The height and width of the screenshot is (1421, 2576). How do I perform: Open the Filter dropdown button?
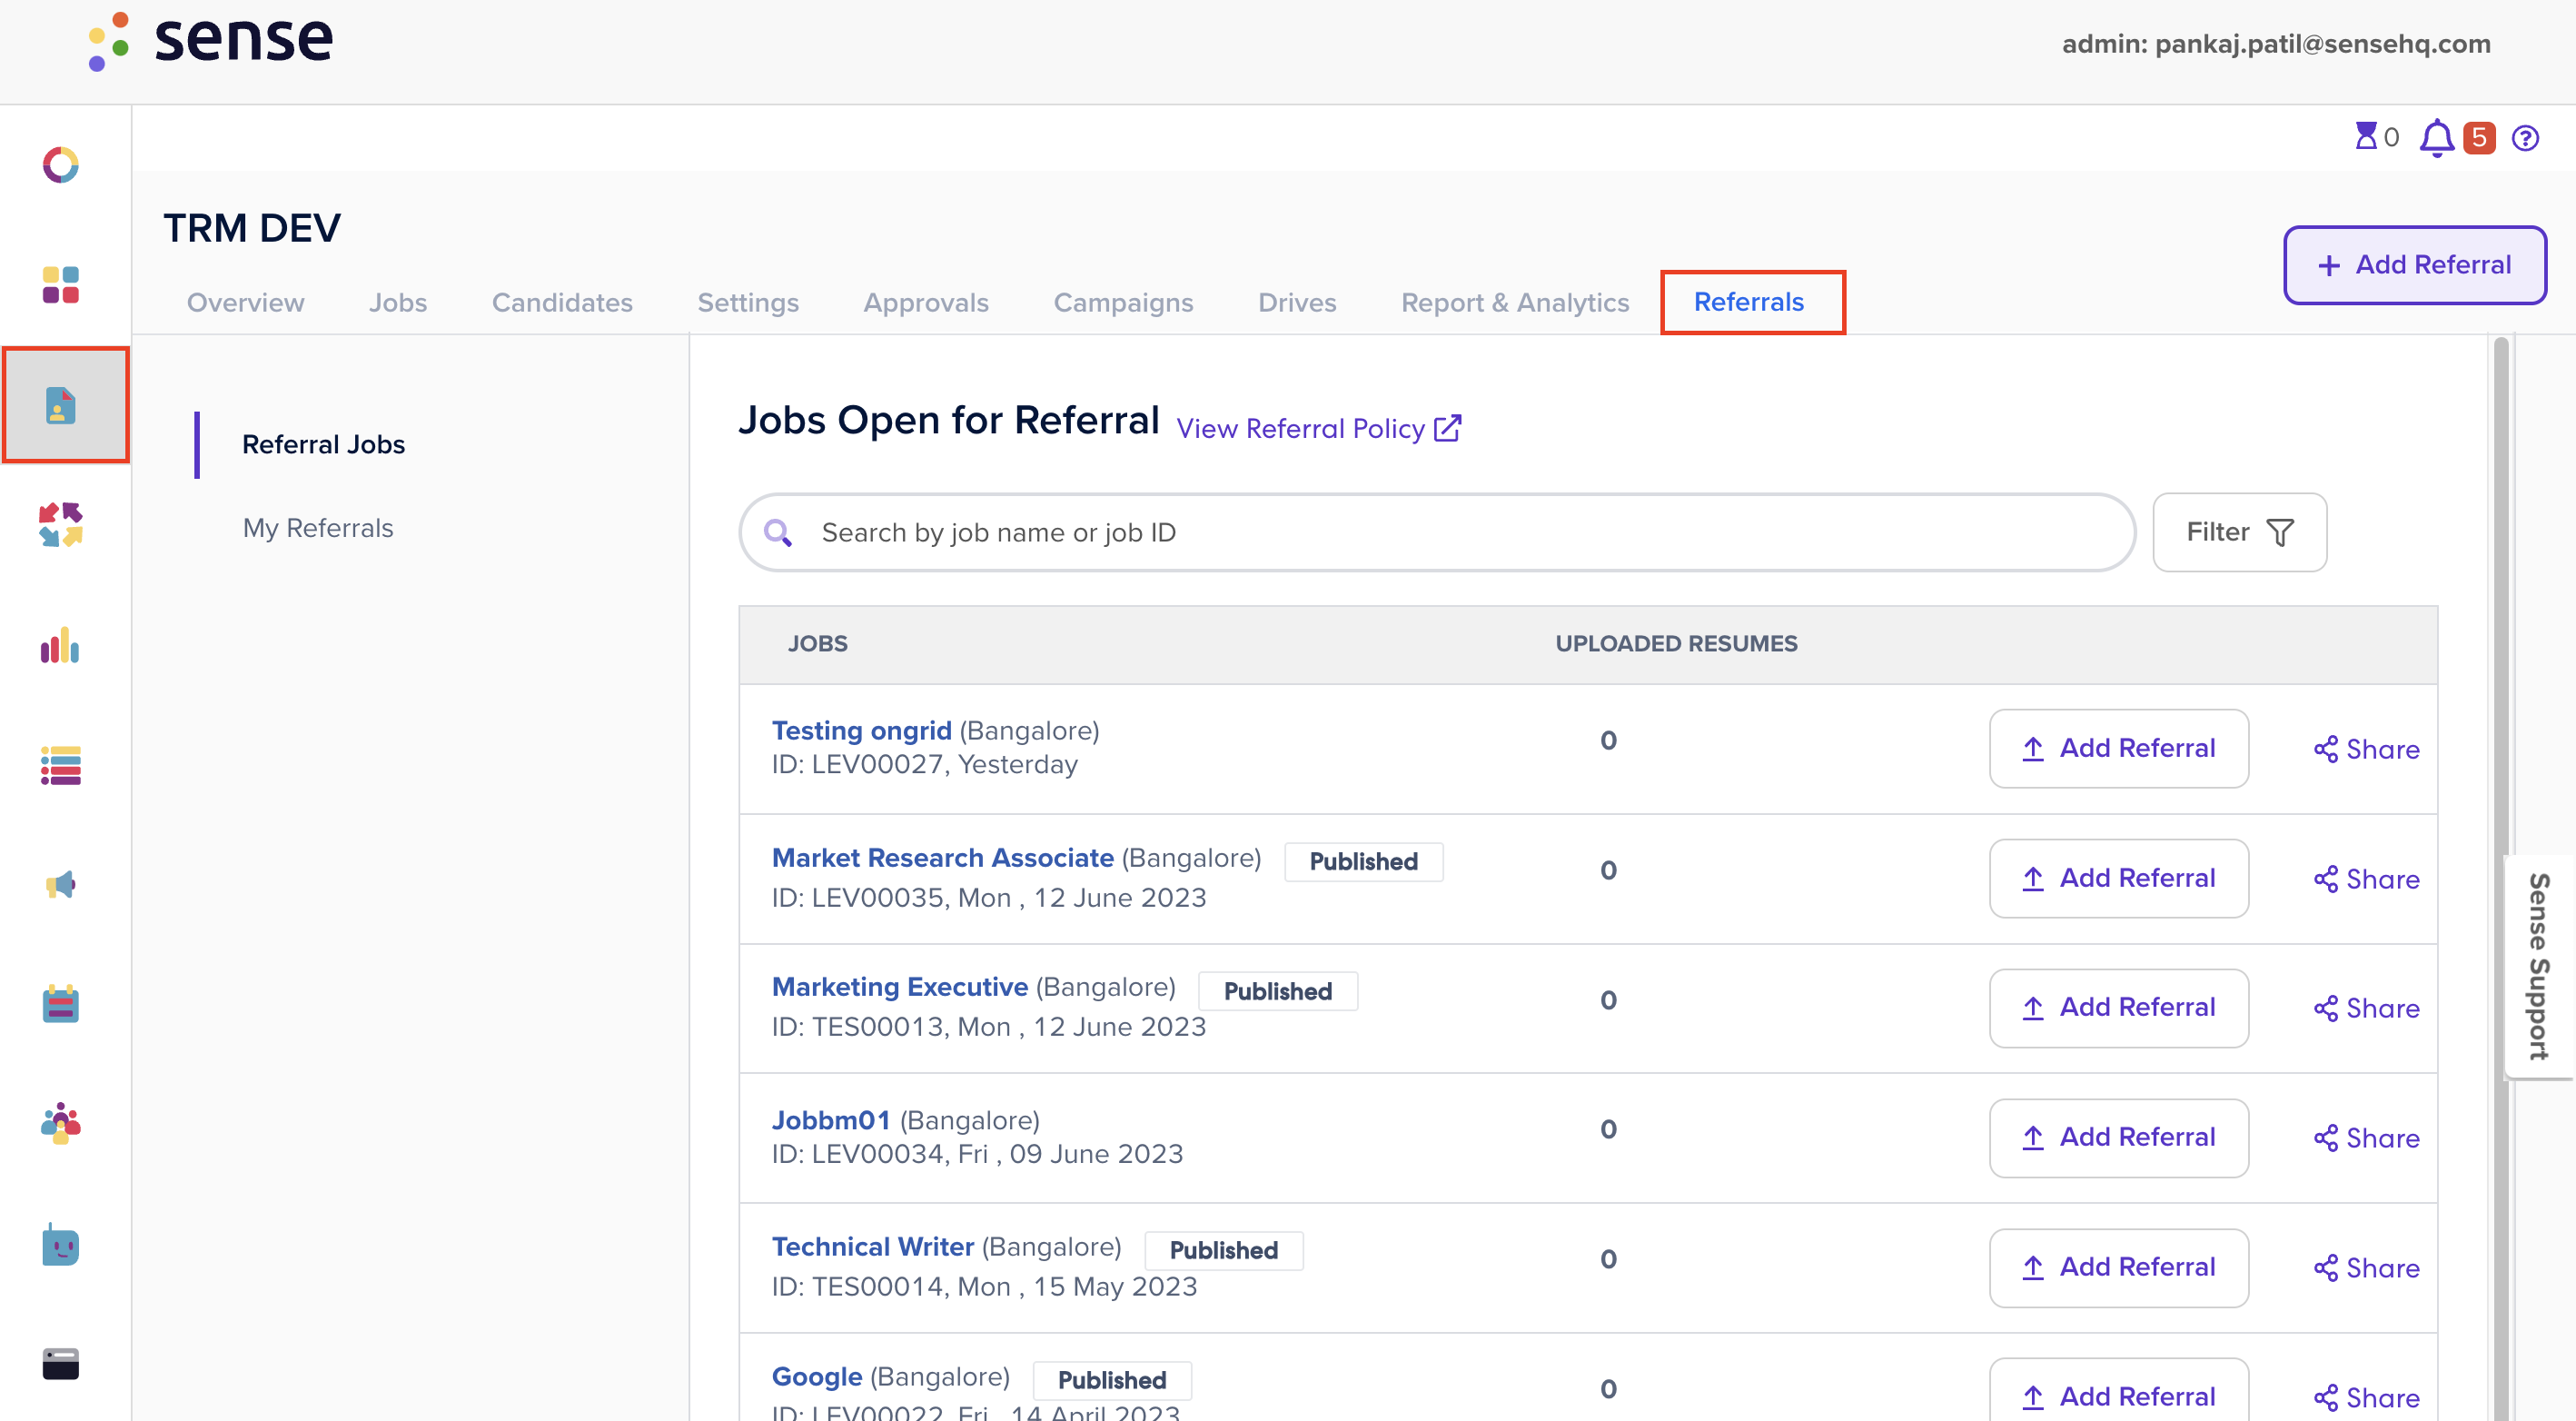click(2239, 532)
